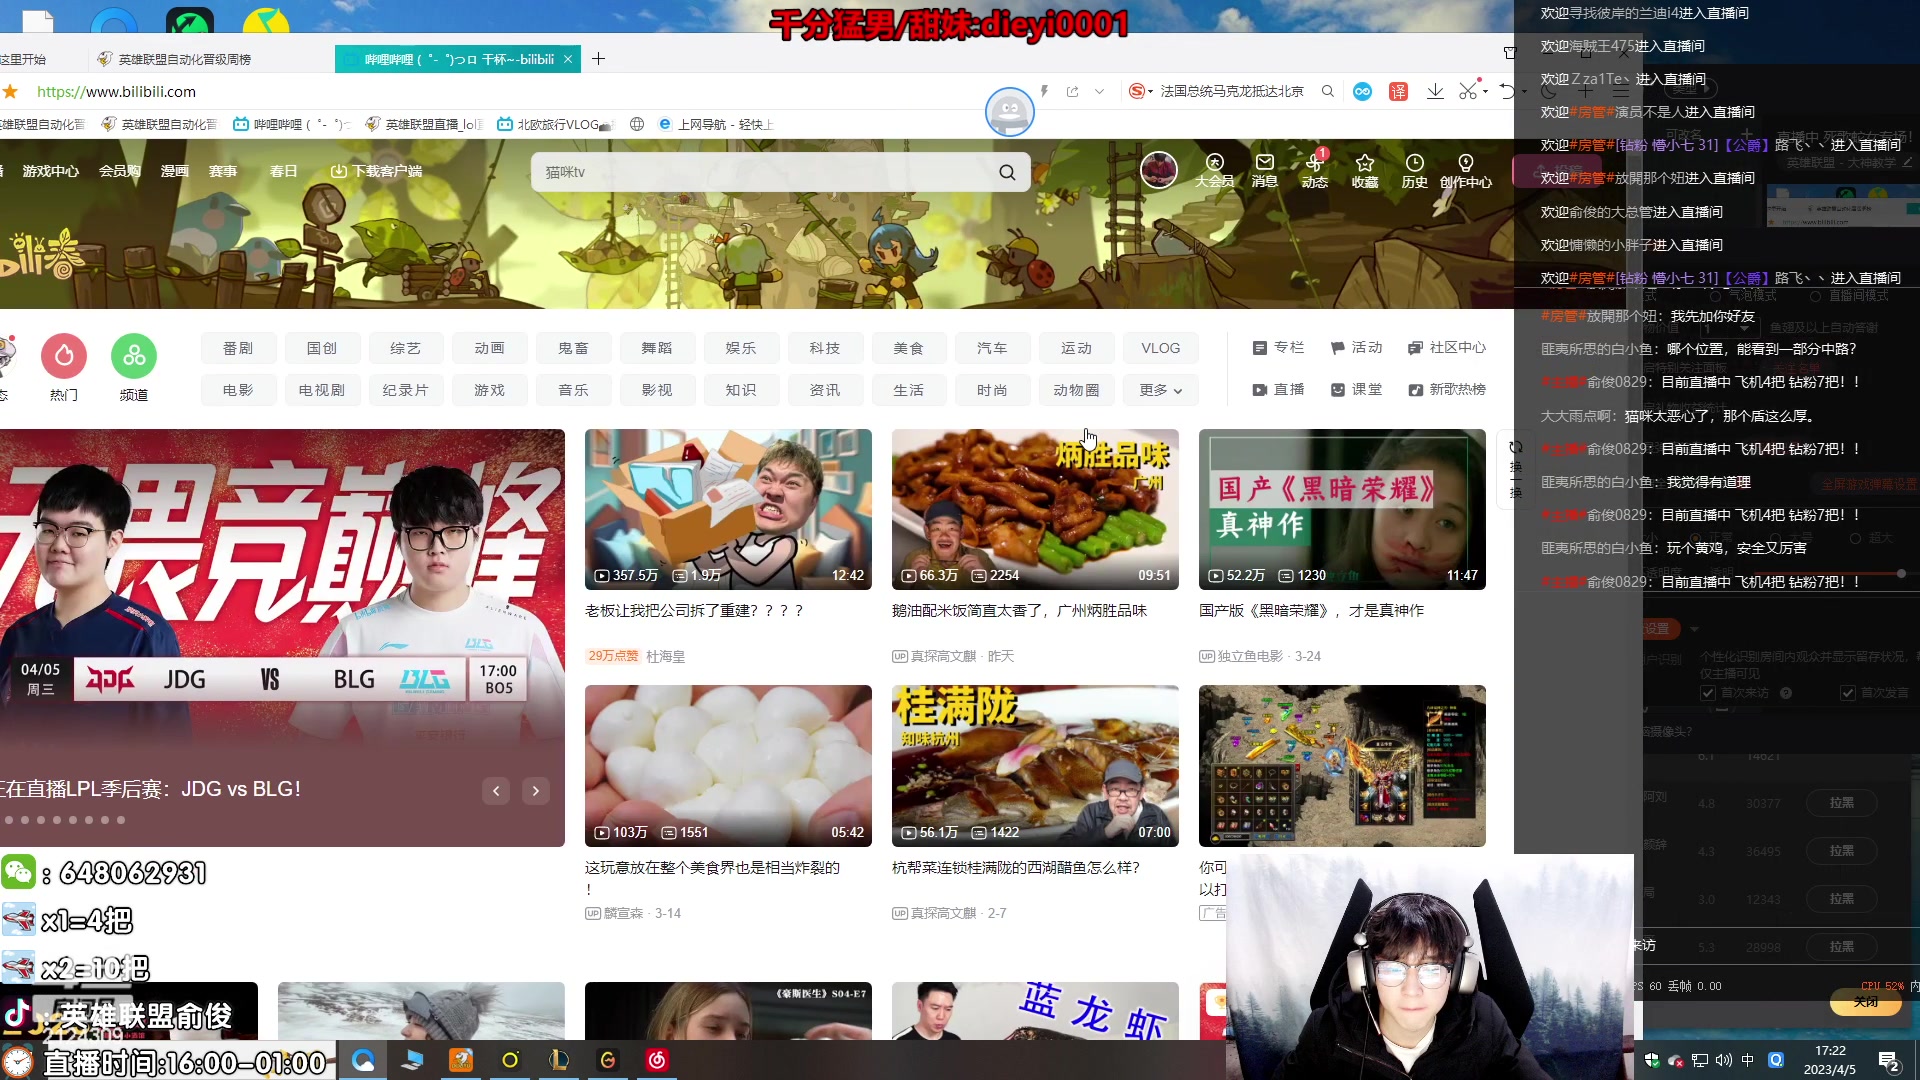Click the undo closed-tab arrow icon

[x=1508, y=91]
